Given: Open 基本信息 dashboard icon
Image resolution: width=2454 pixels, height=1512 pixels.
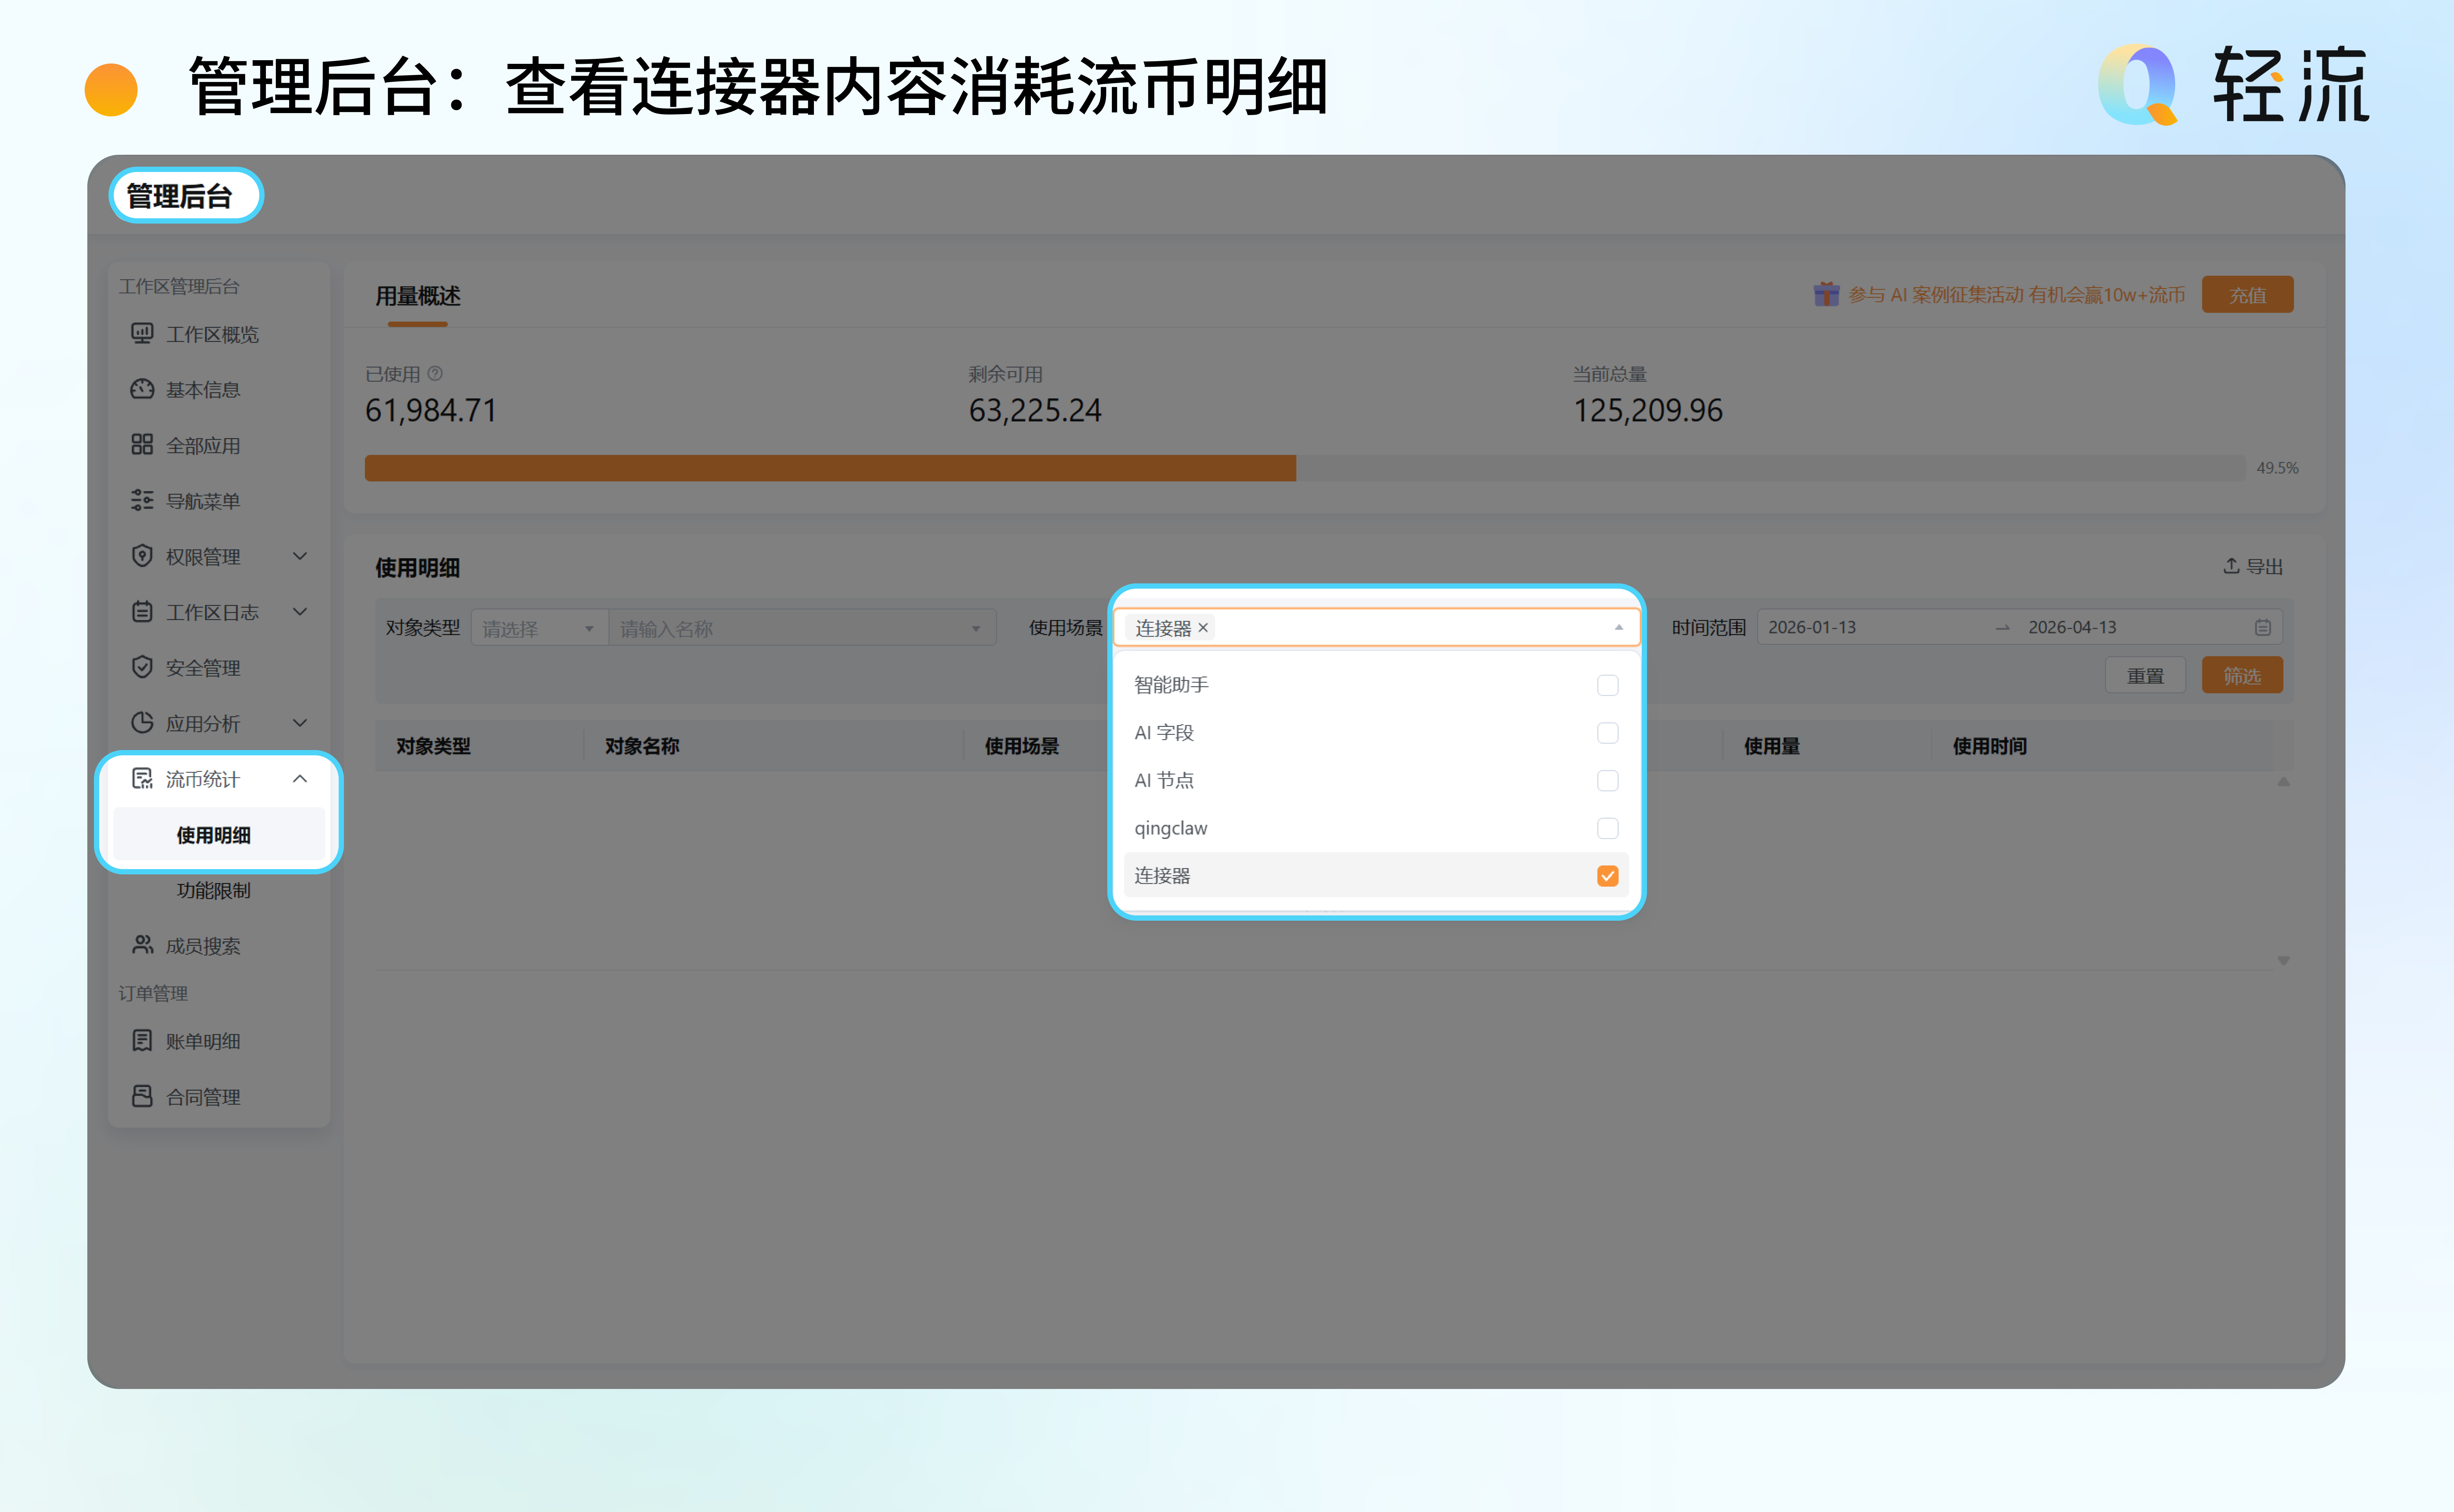Looking at the screenshot, I should (142, 389).
